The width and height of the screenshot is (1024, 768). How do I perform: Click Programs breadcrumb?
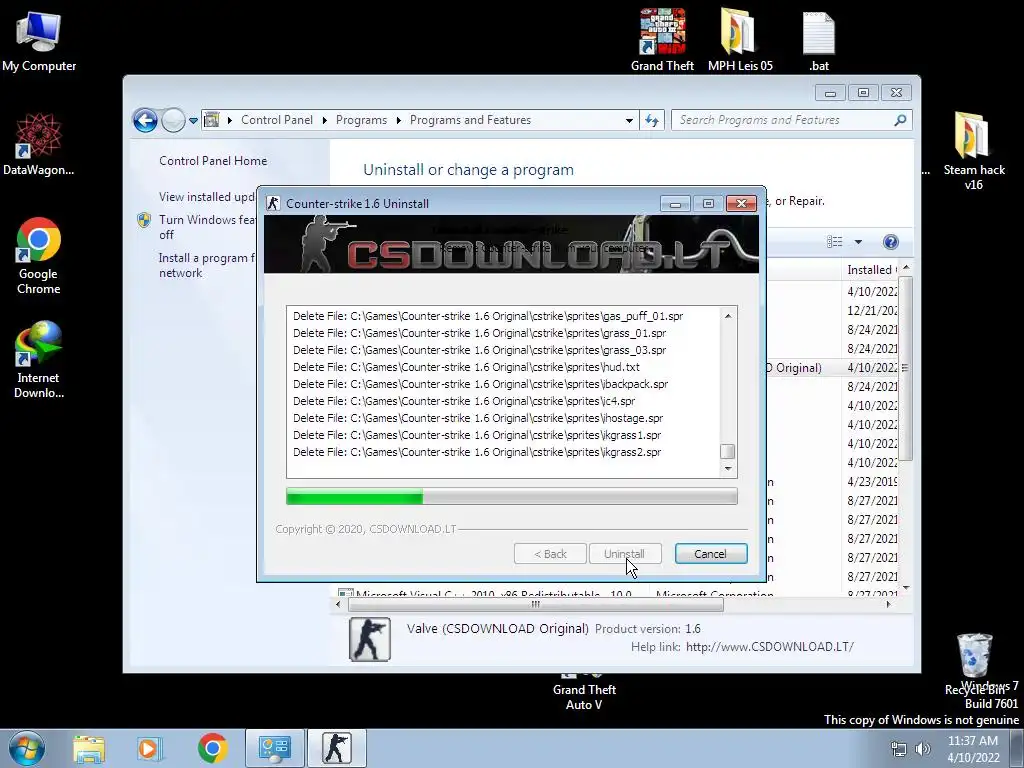(x=361, y=120)
